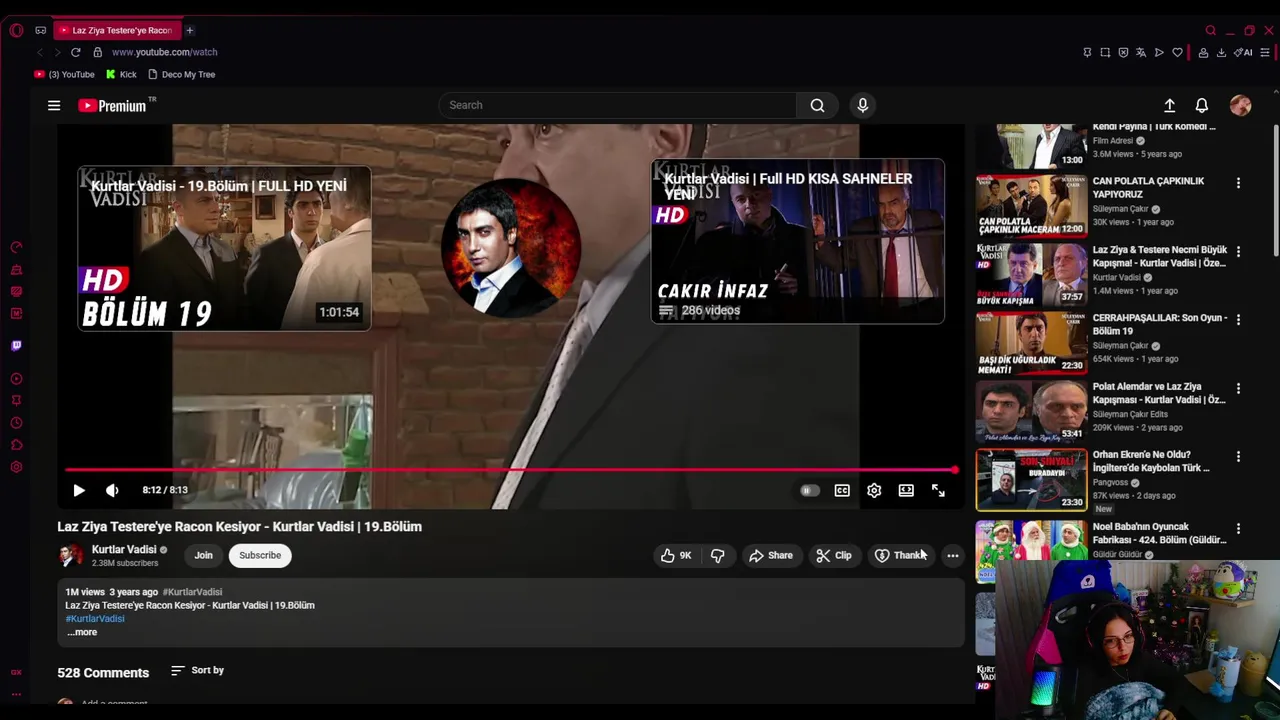The width and height of the screenshot is (1280, 720).
Task: Open the sidebar history clock icon
Action: pyautogui.click(x=16, y=423)
